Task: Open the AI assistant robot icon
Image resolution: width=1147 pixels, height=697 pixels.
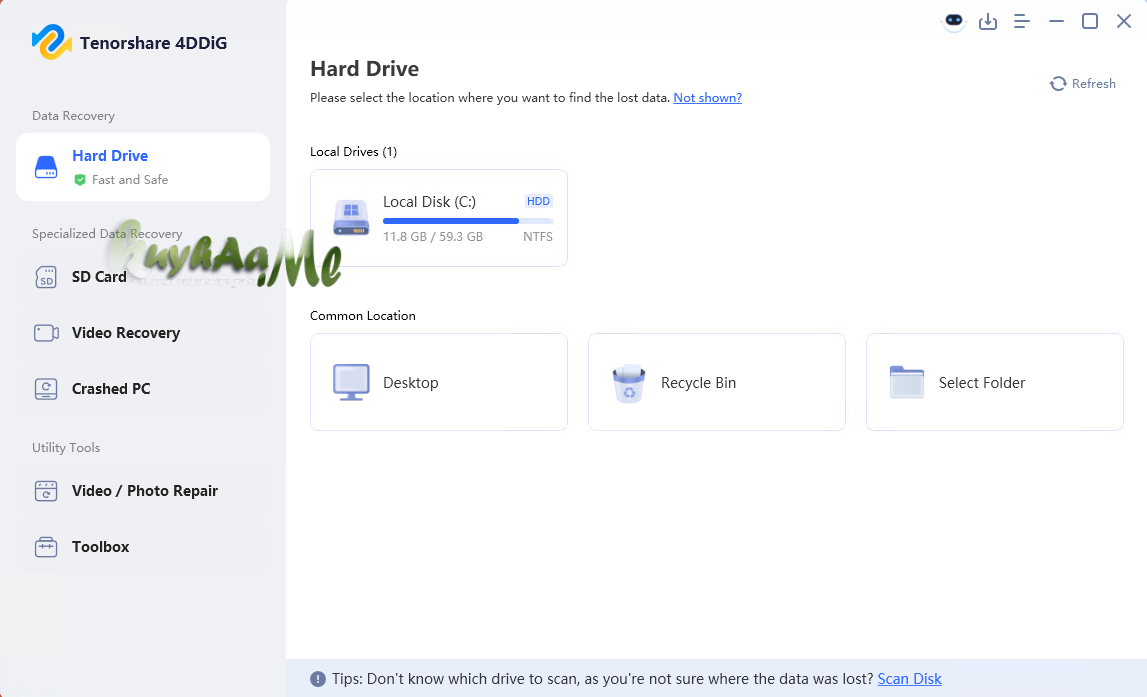Action: click(954, 21)
